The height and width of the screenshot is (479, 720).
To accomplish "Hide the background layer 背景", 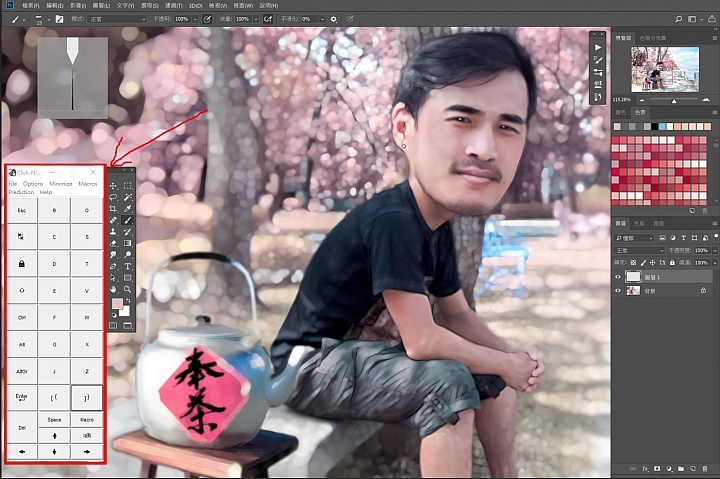I will pos(618,291).
